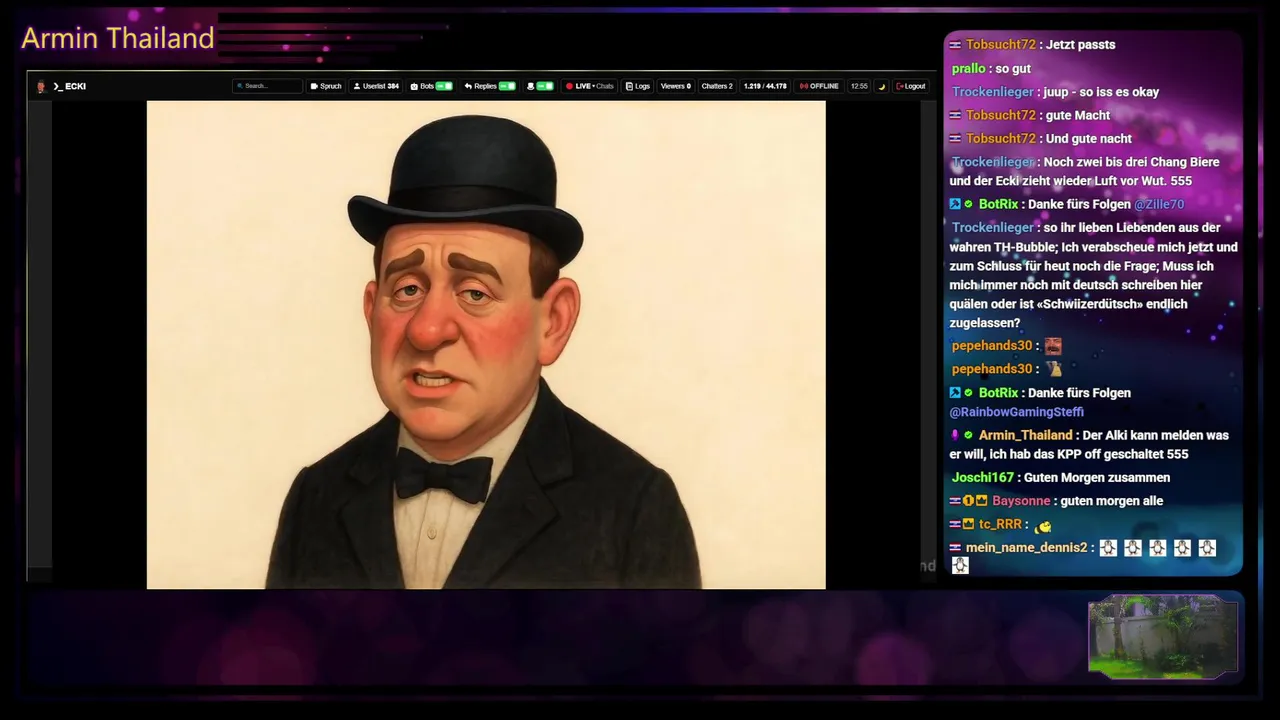This screenshot has width=1280, height=720.
Task: Click the Thai flag badge beside tc_RRR
Action: [x=955, y=524]
